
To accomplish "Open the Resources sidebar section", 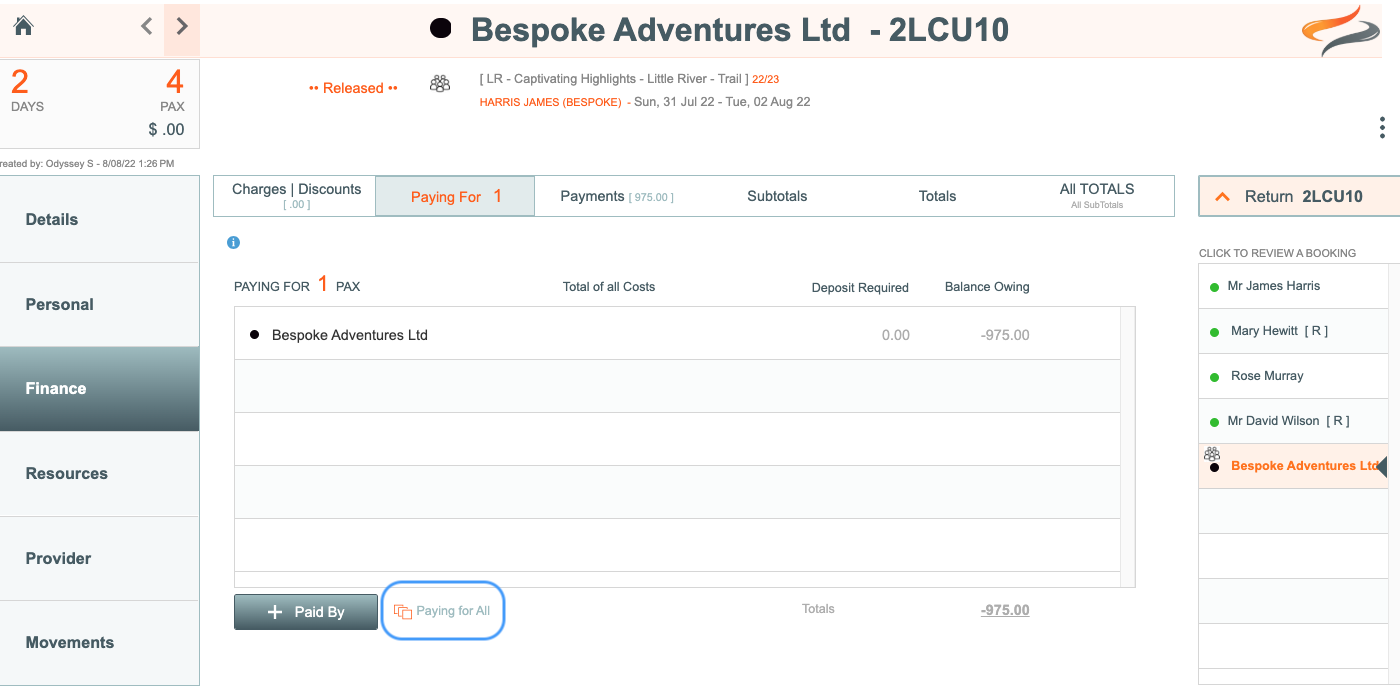I will [x=100, y=474].
